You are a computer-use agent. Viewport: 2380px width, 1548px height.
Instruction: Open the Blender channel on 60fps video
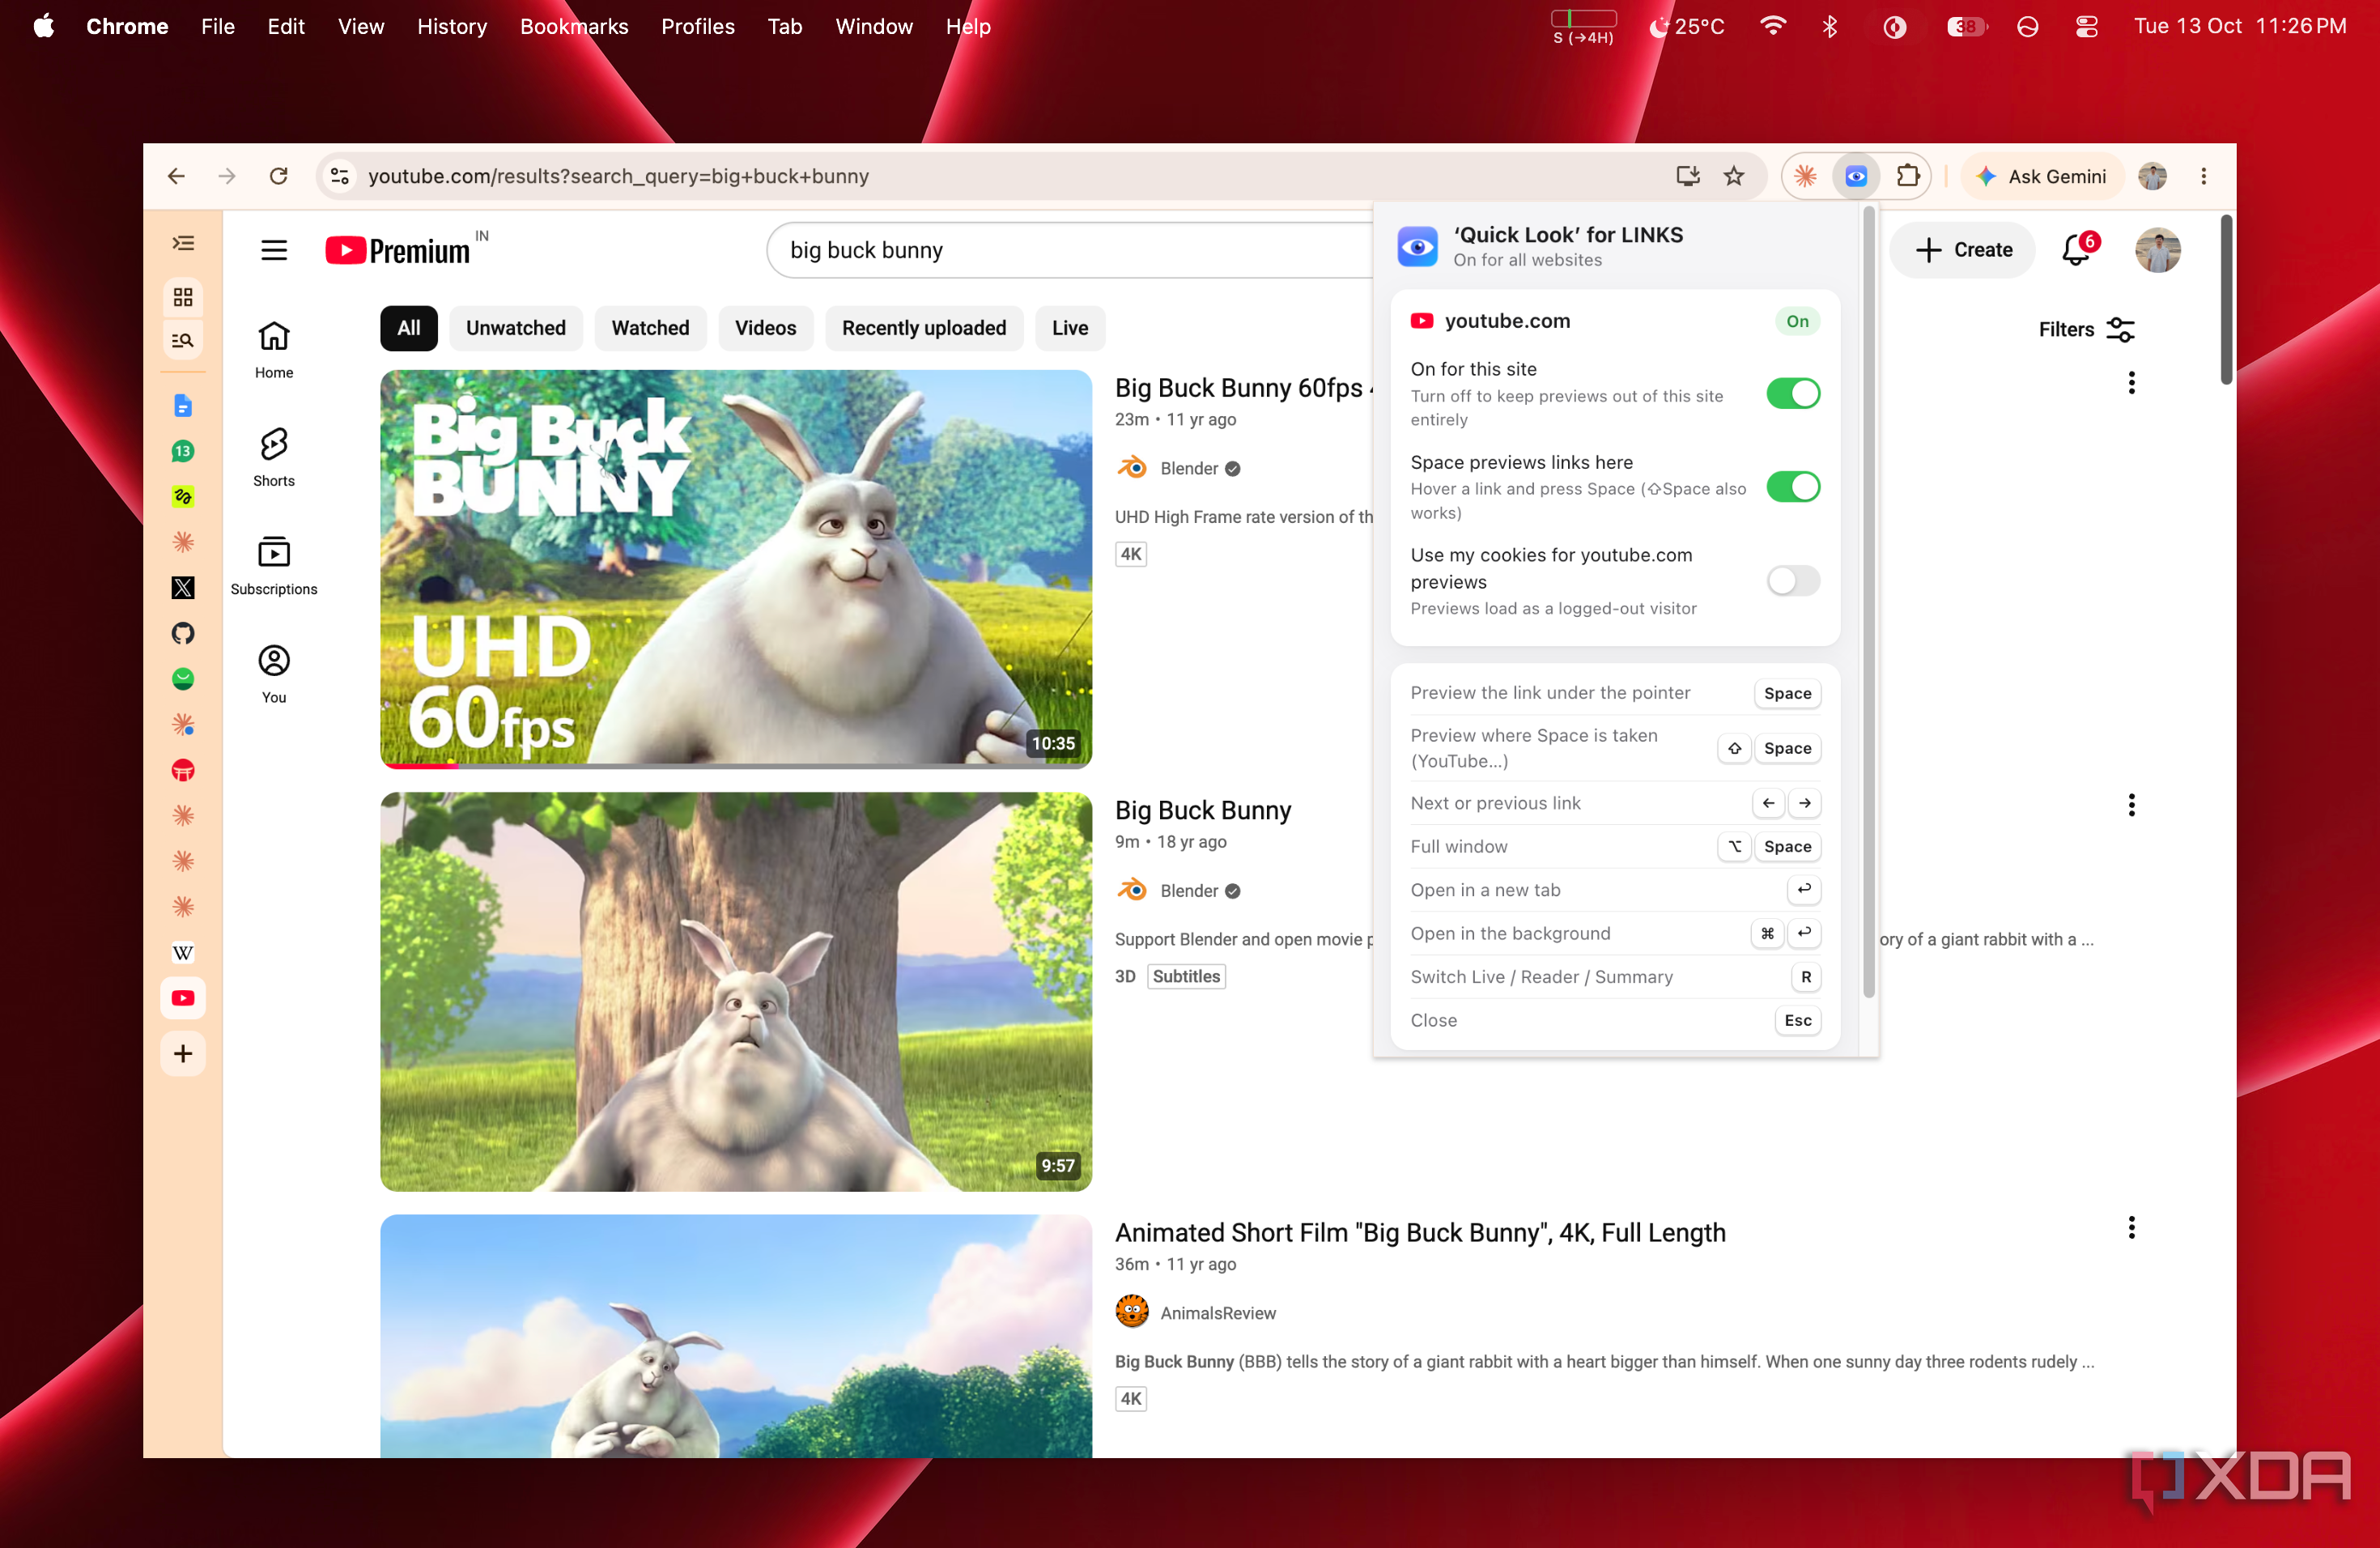[x=1188, y=468]
